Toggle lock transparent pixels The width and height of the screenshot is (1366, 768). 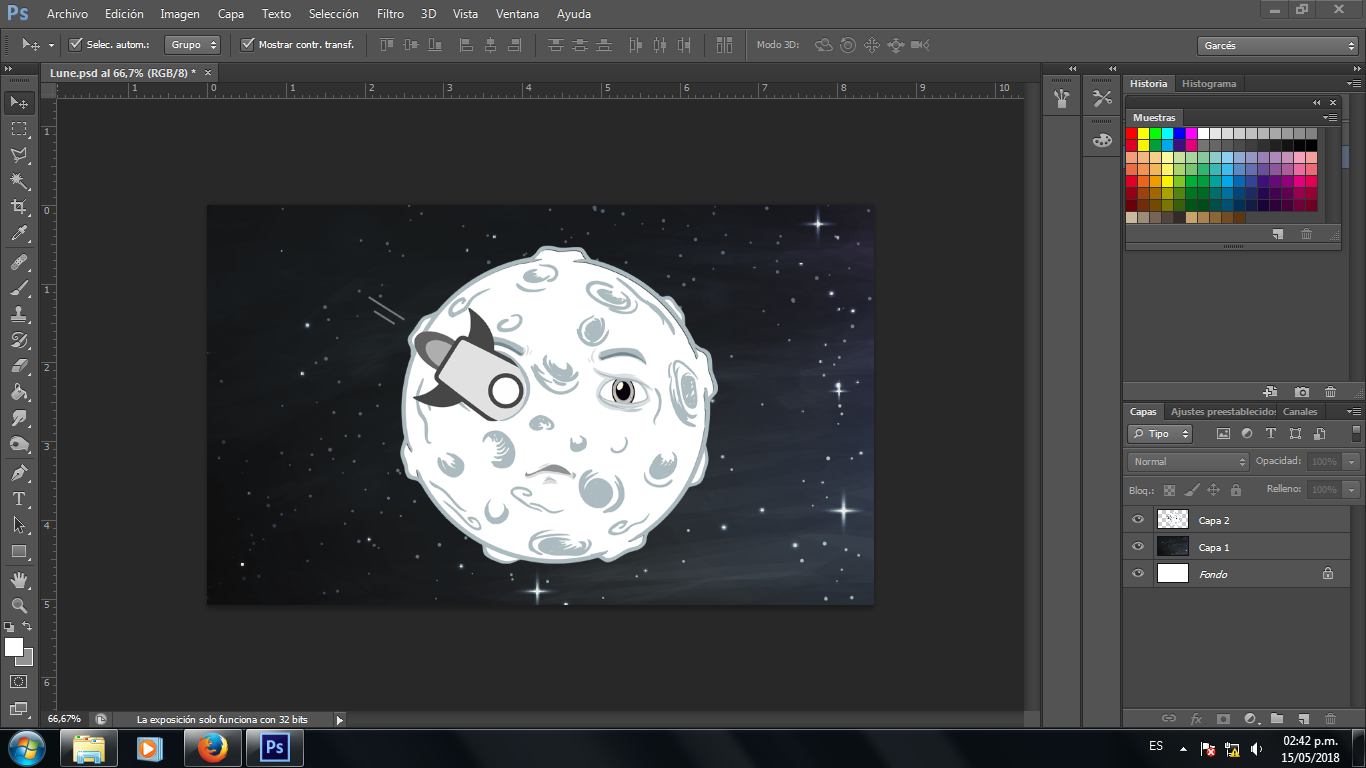click(1169, 490)
